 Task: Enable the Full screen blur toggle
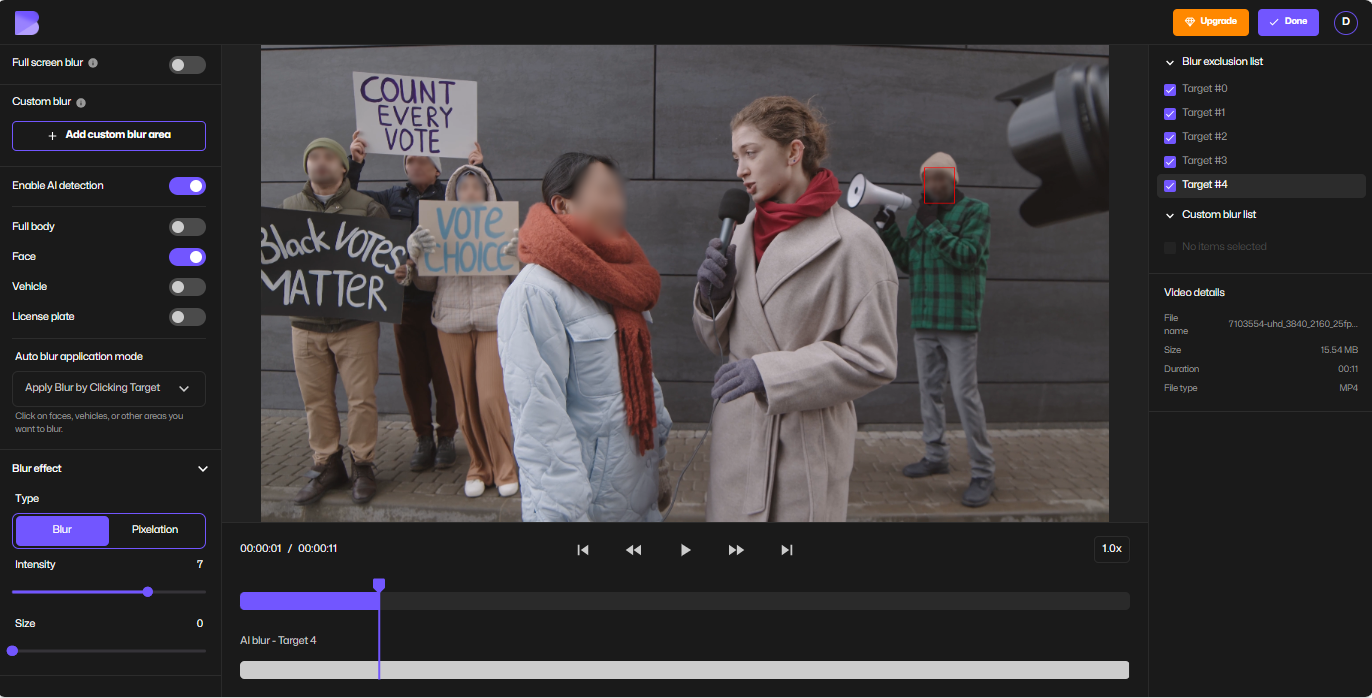pyautogui.click(x=187, y=65)
